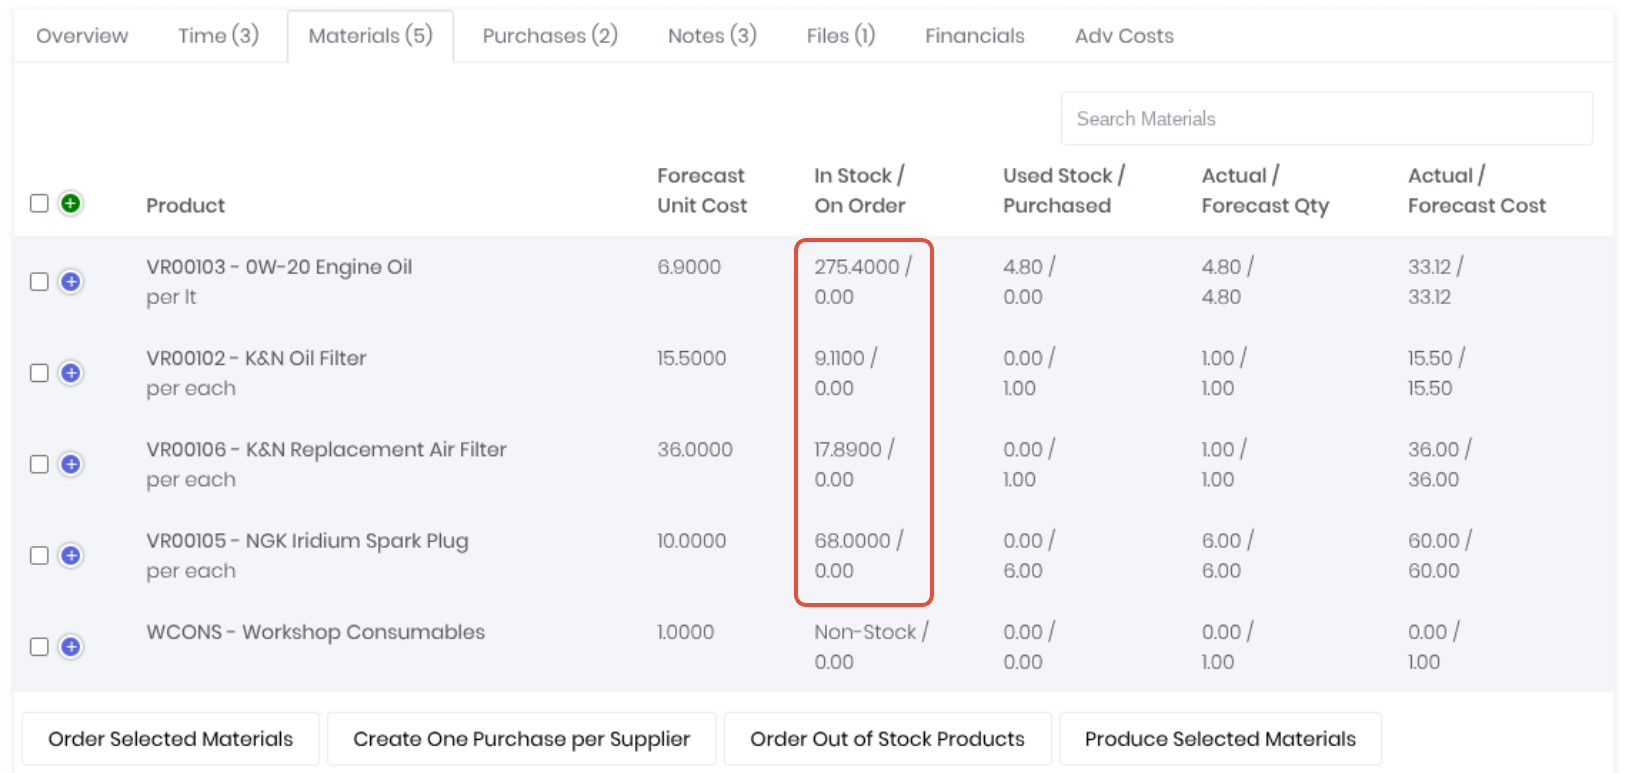
Task: Click the blue plus icon for Workshop Consumables
Action: [x=70, y=647]
